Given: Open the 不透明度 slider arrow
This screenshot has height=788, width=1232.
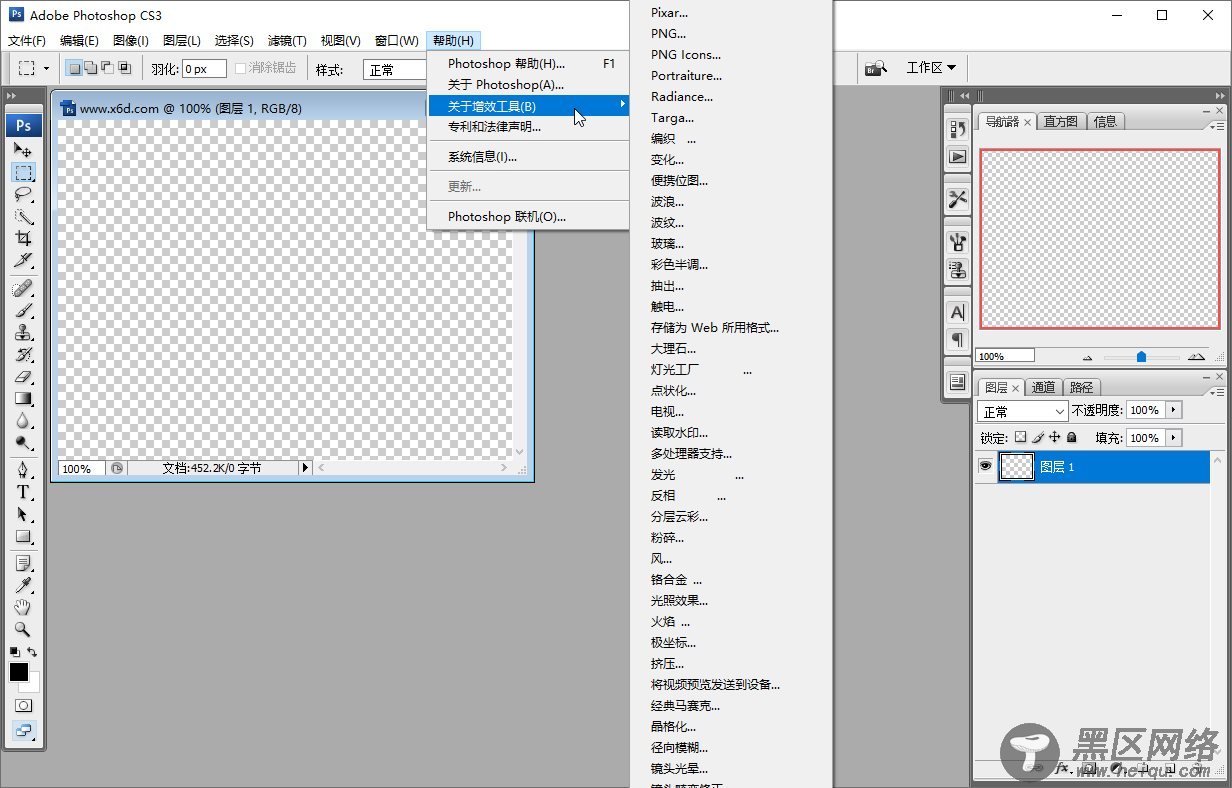Looking at the screenshot, I should pos(1174,410).
